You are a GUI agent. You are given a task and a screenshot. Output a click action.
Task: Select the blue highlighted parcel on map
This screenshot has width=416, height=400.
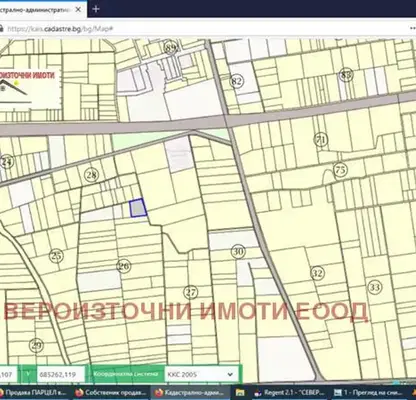(138, 208)
